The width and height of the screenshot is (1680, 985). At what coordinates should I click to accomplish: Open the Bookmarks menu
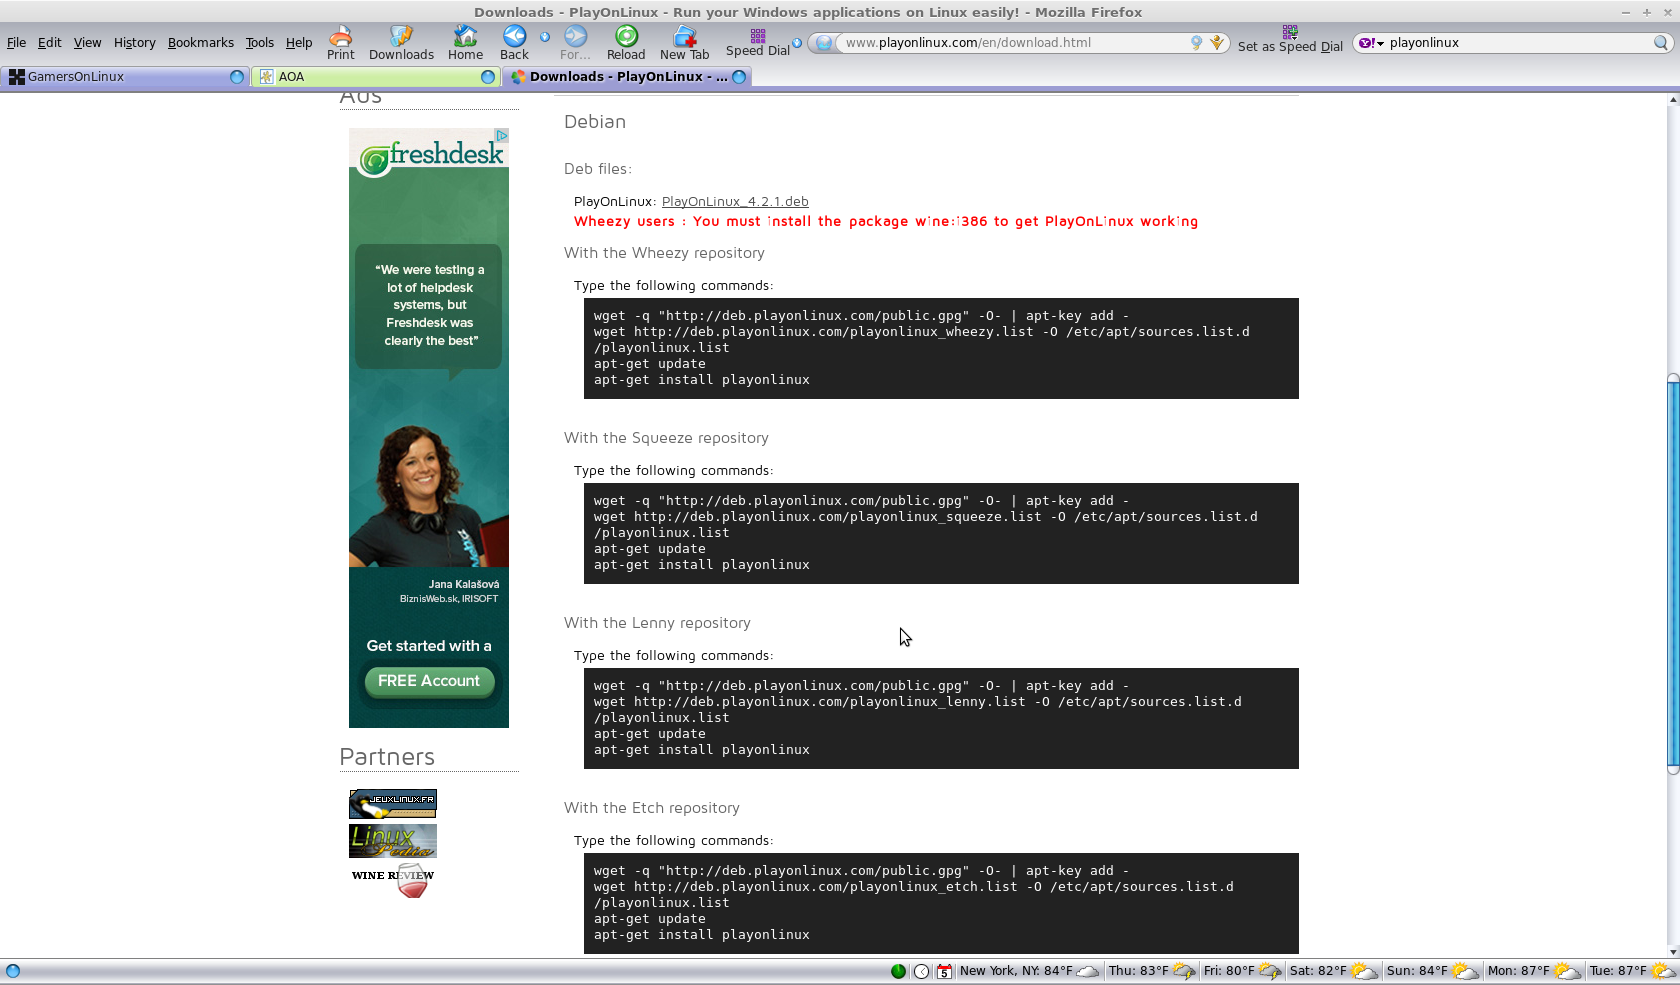pos(201,43)
